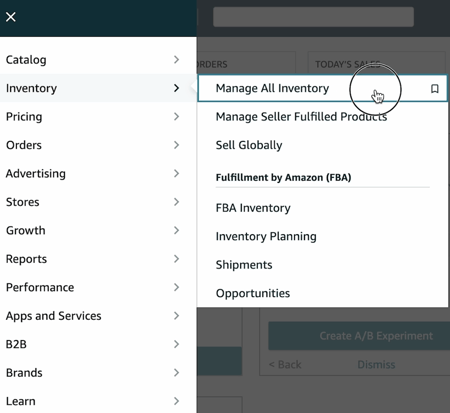Open Inventory Planning link
The image size is (450, 413).
(x=266, y=236)
